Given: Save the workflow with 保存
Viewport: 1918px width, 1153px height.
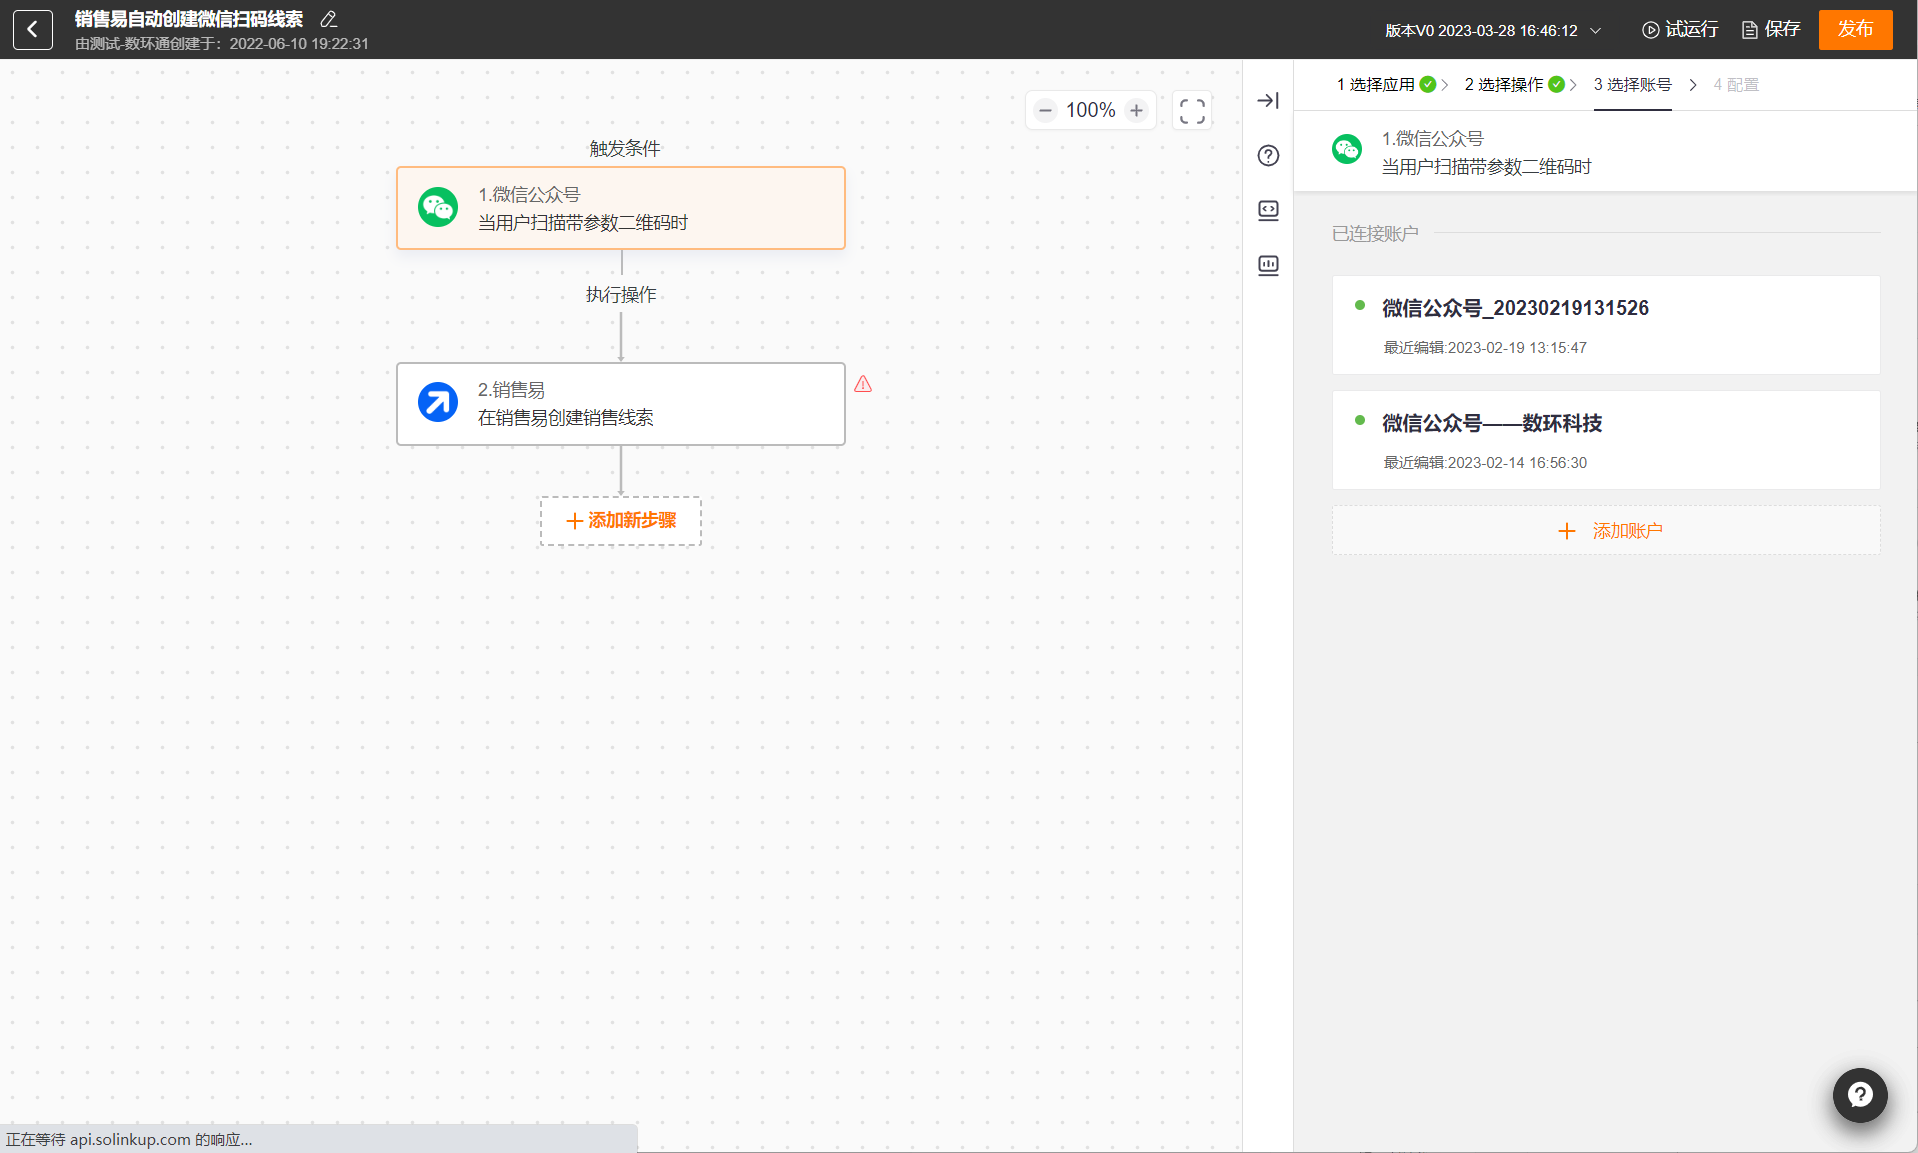Looking at the screenshot, I should (x=1771, y=30).
